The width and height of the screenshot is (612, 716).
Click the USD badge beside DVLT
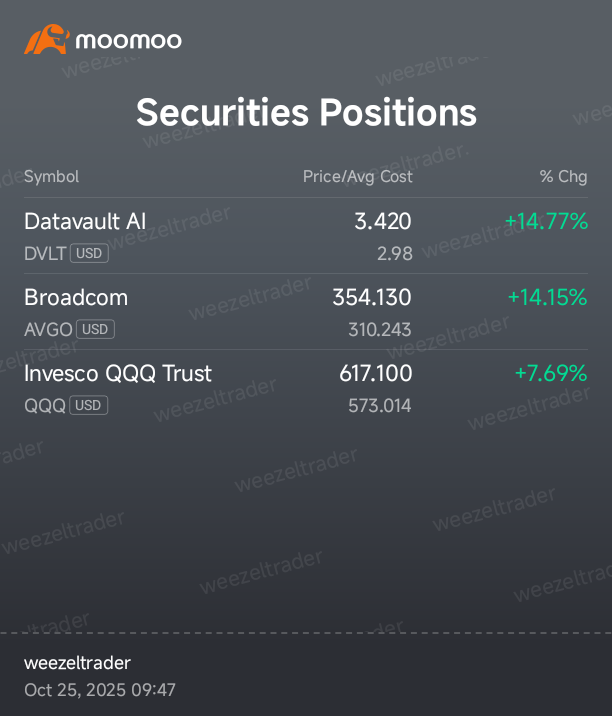(89, 253)
